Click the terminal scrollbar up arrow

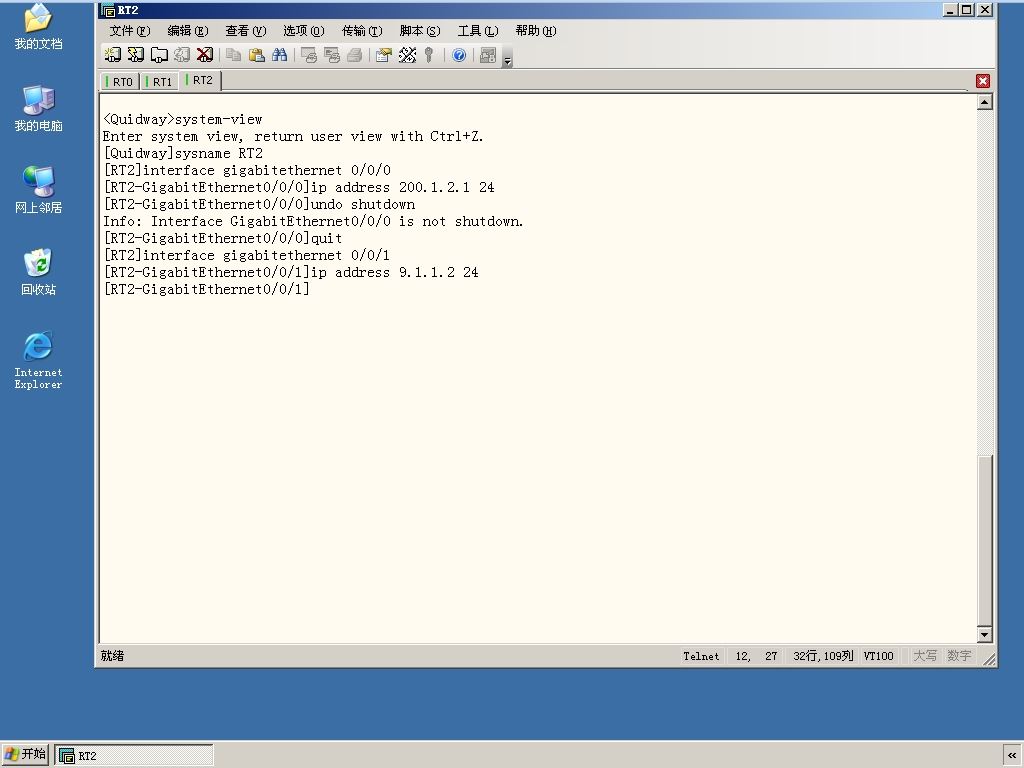(x=985, y=102)
